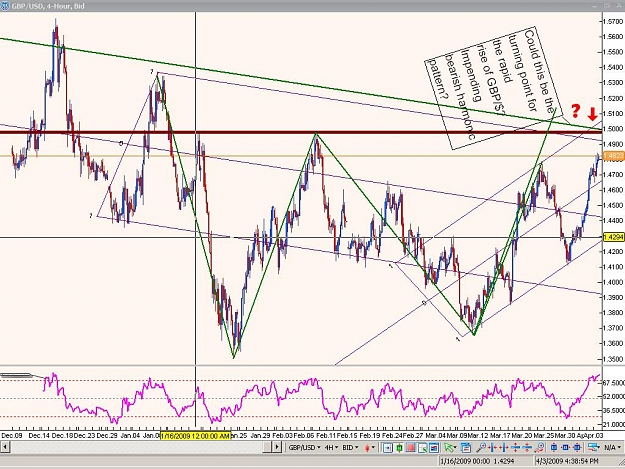This screenshot has width=625, height=469.
Task: Click the first vertical scale arrows icon
Action: pos(515,448)
